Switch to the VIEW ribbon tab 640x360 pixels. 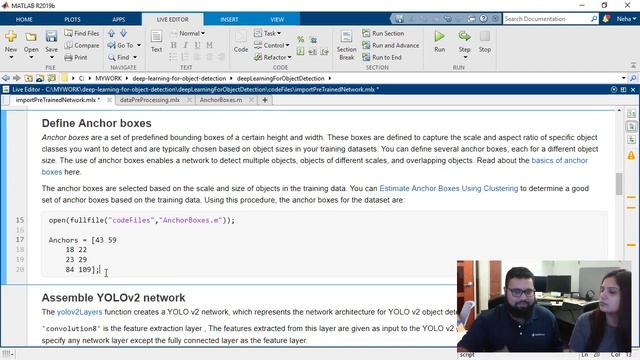pyautogui.click(x=277, y=19)
